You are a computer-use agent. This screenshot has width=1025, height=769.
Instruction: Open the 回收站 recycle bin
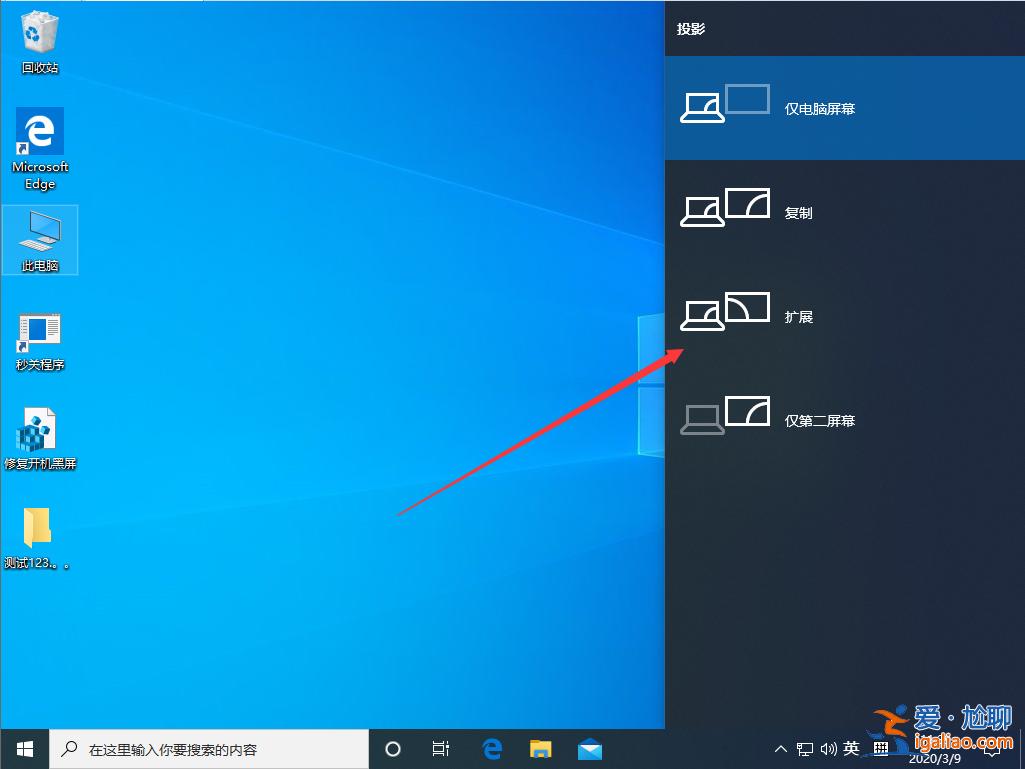point(39,40)
